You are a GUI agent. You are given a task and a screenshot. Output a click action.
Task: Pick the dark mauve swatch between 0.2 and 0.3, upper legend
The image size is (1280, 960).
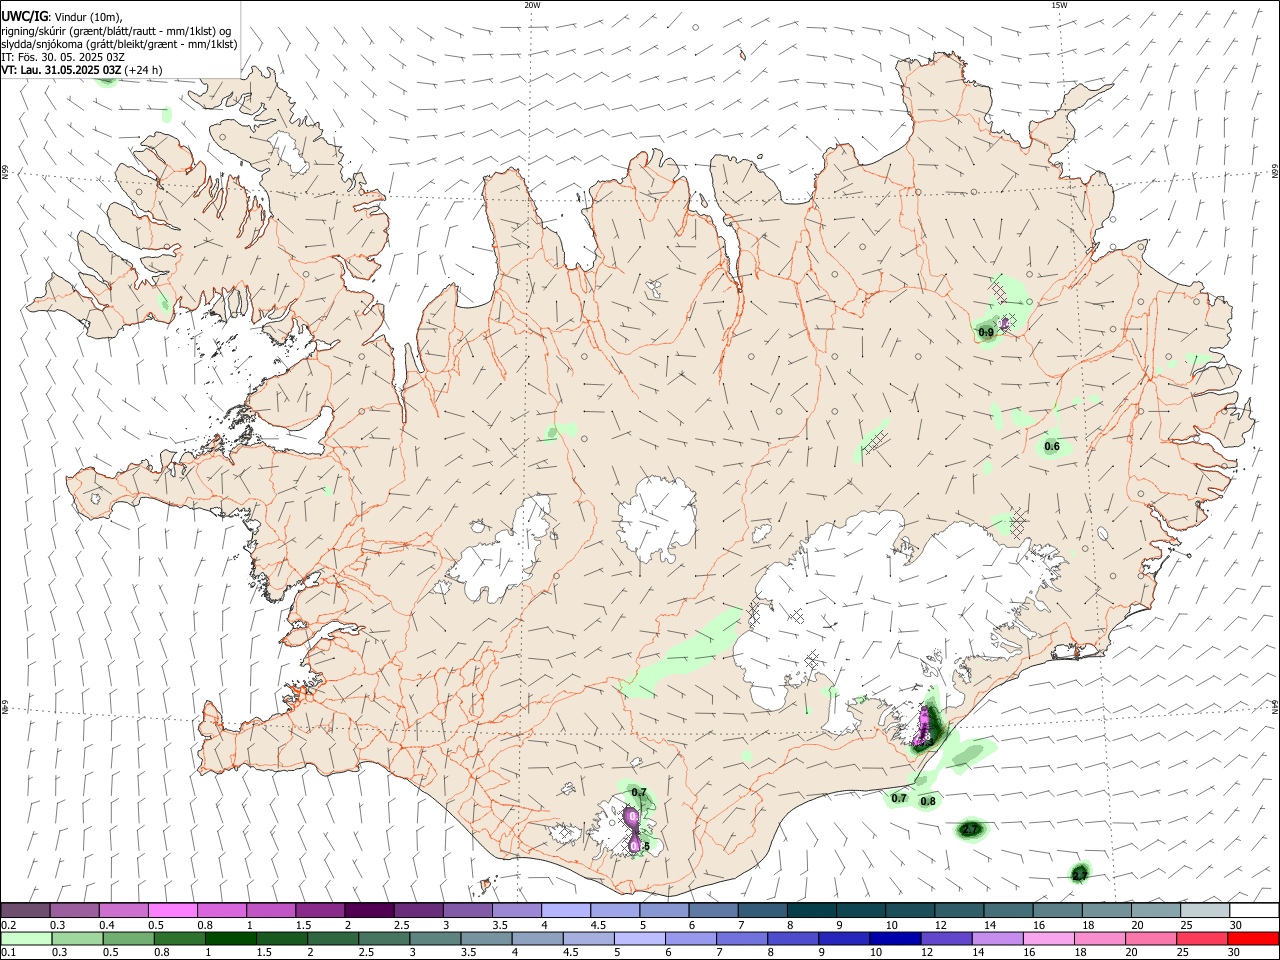(x=25, y=910)
